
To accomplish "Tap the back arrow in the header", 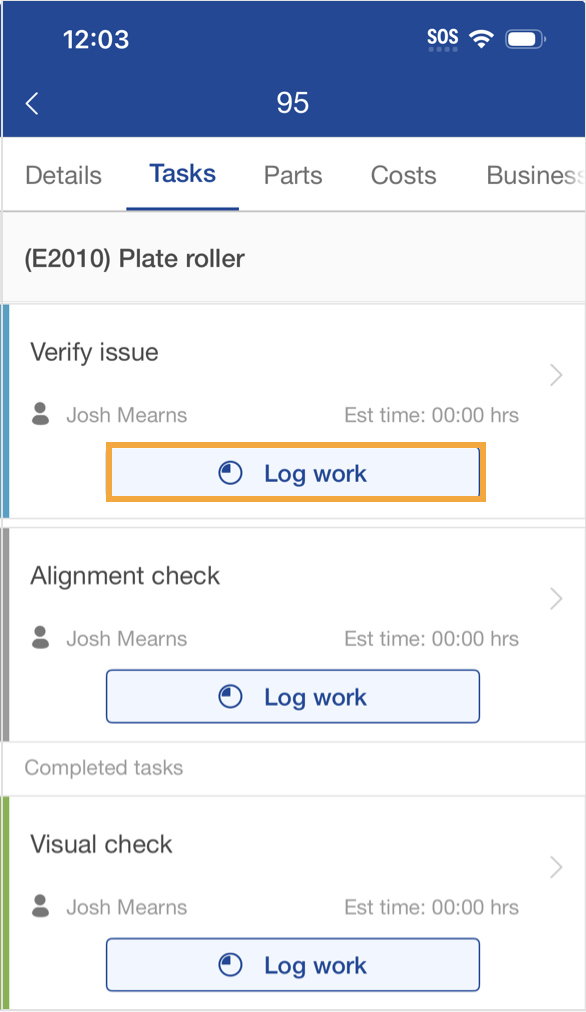I will point(31,103).
